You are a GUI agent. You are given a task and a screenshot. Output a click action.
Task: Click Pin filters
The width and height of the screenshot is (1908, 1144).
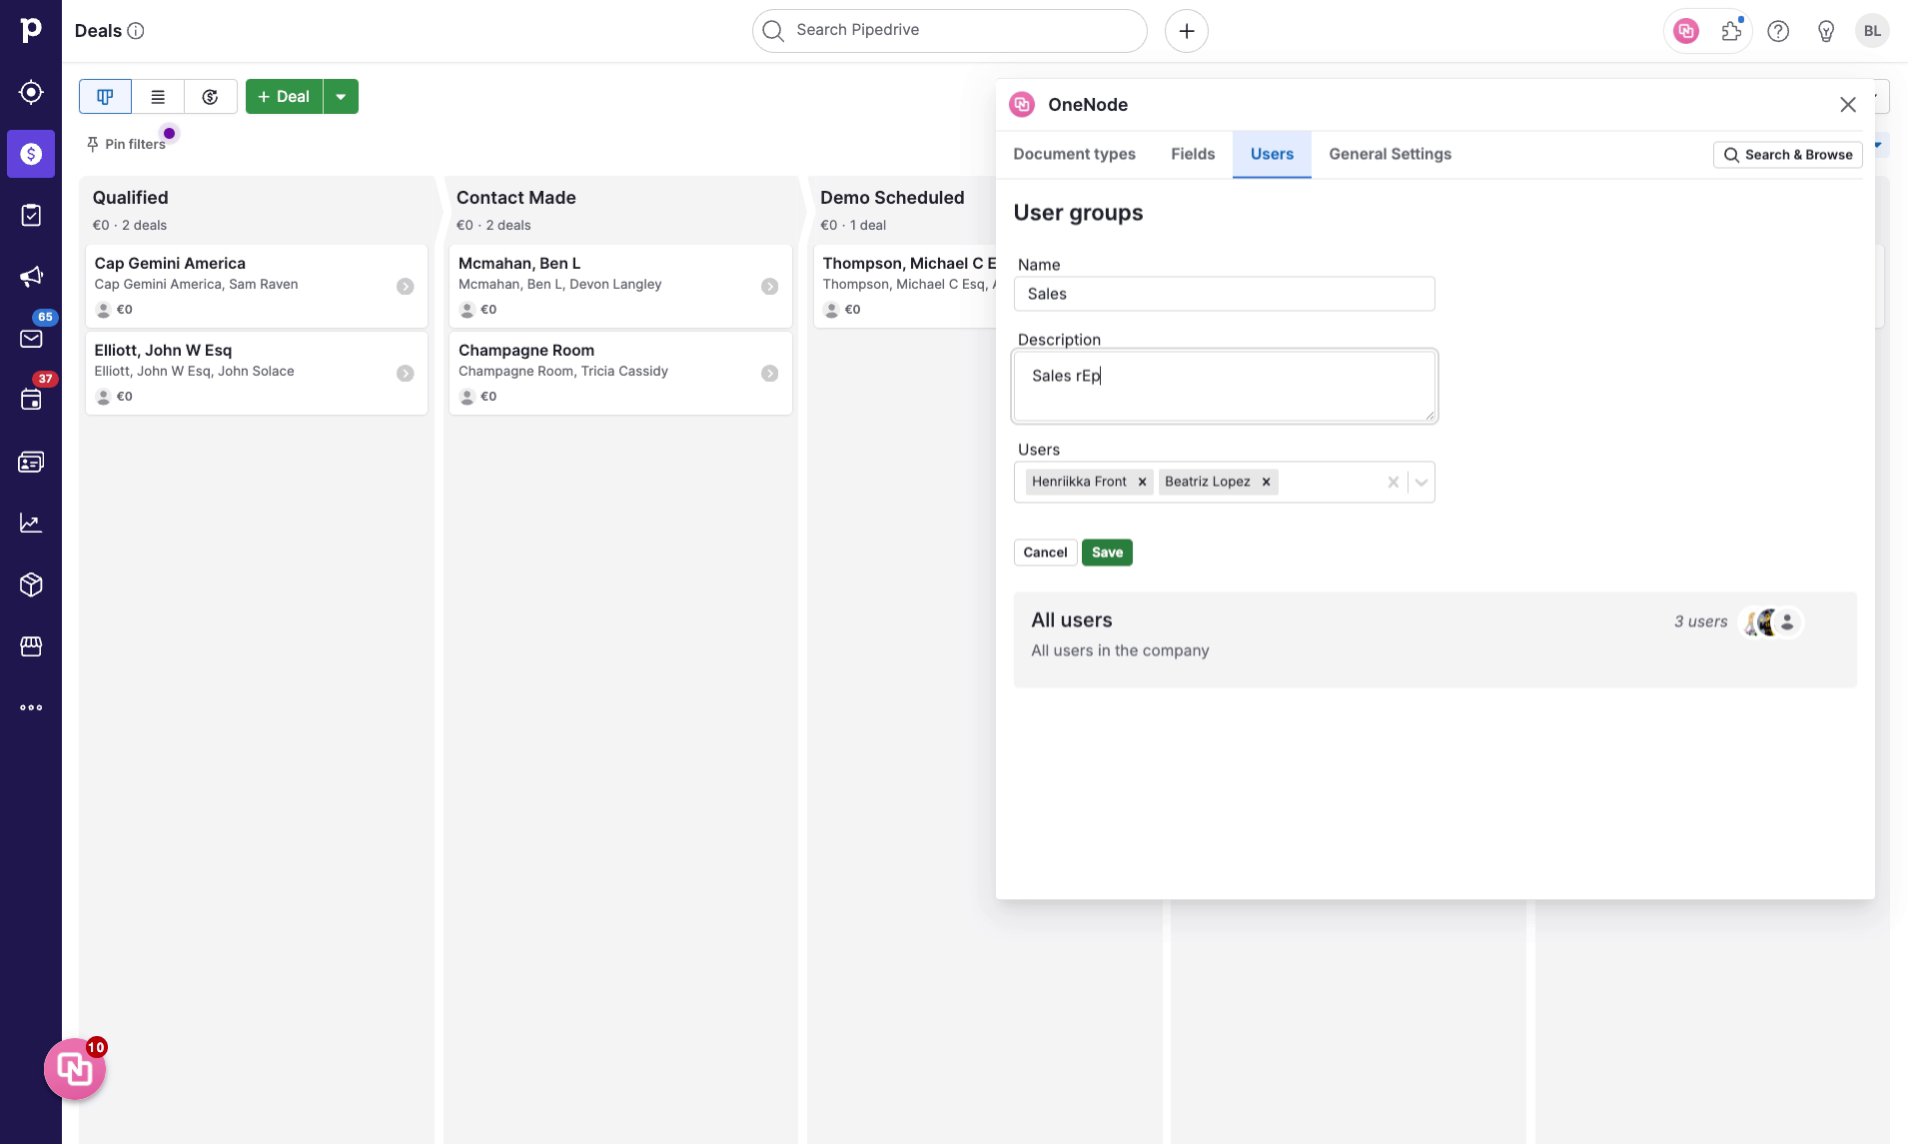pyautogui.click(x=126, y=144)
